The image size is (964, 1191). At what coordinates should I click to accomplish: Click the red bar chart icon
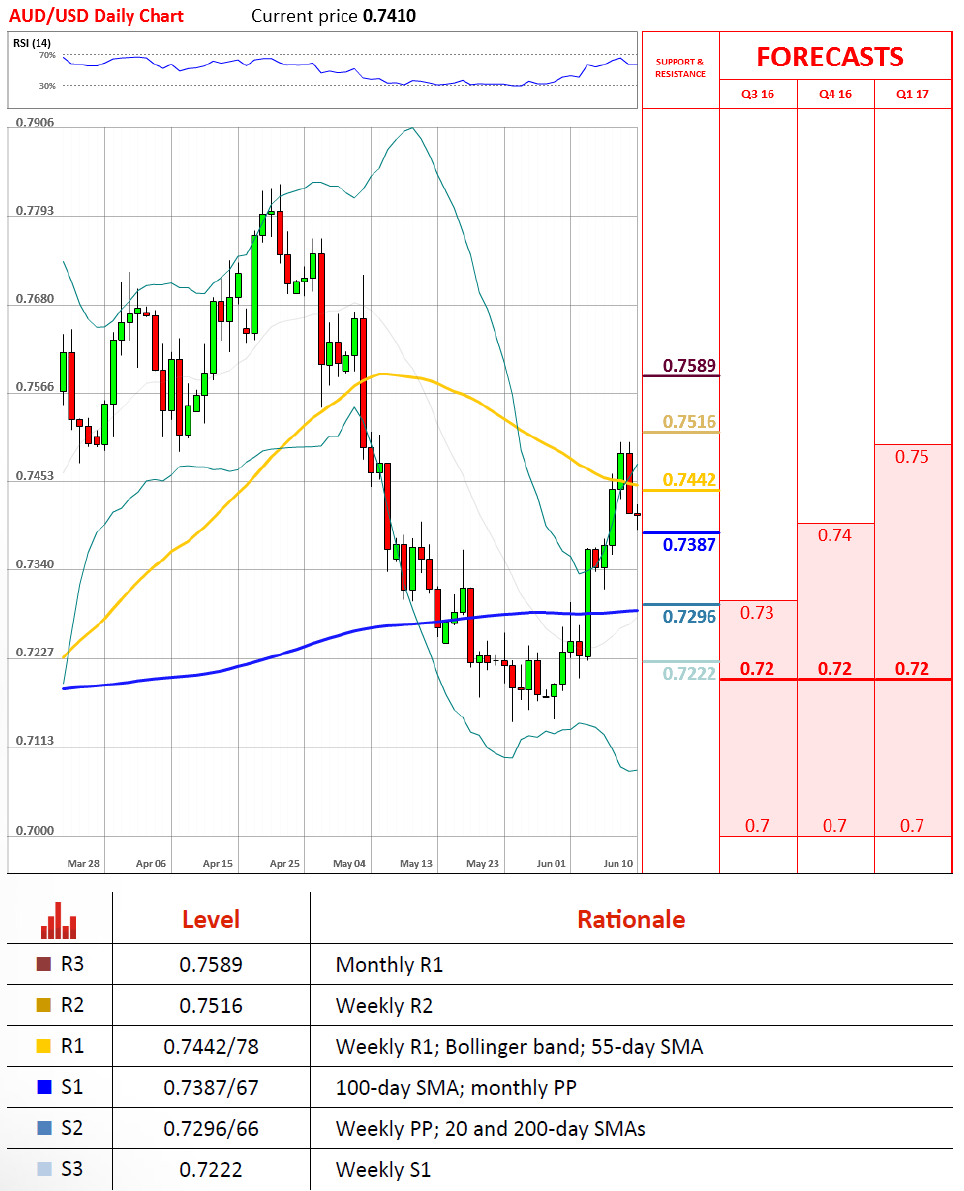click(x=58, y=921)
